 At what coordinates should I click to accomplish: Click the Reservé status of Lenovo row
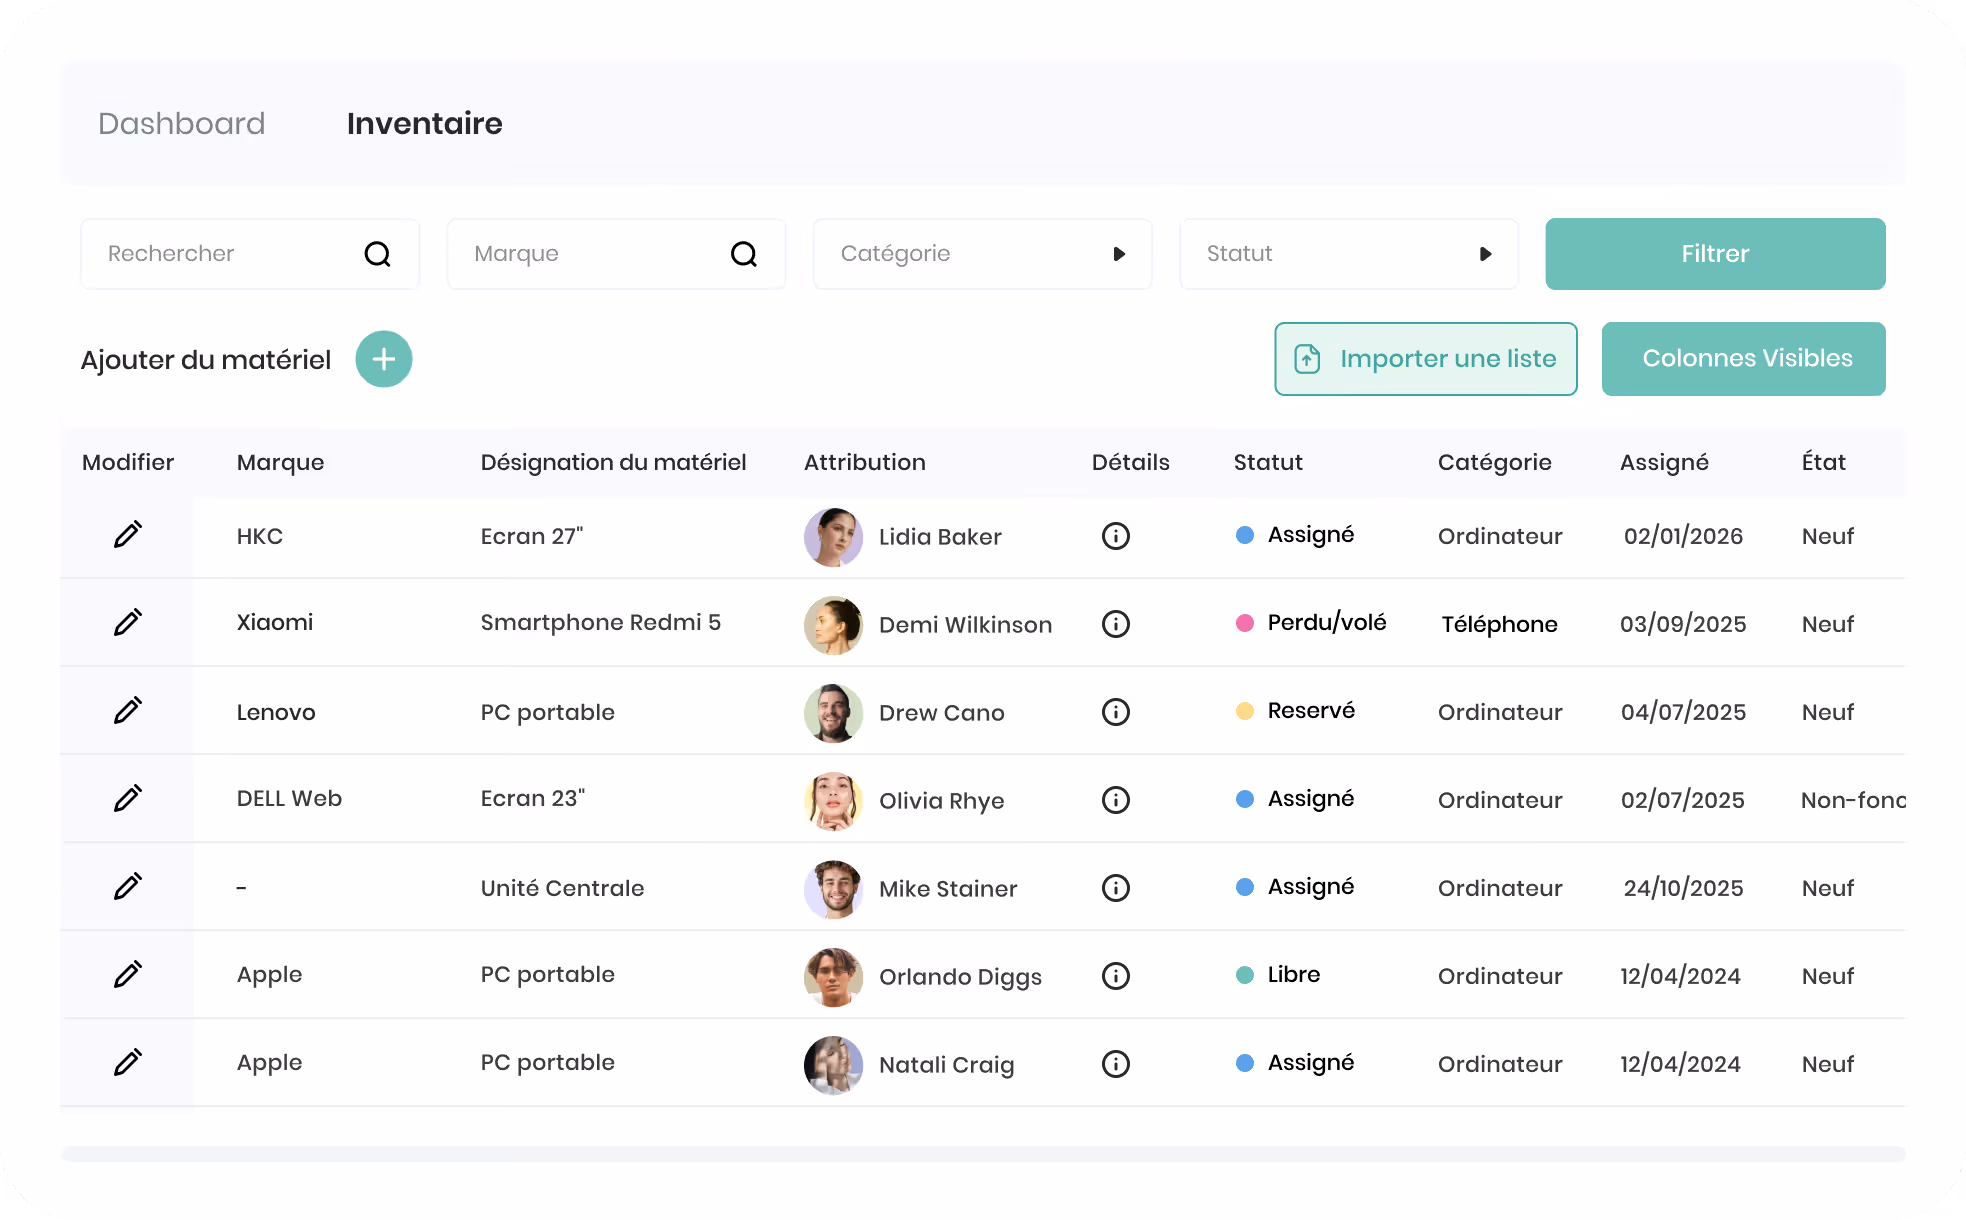click(1295, 711)
